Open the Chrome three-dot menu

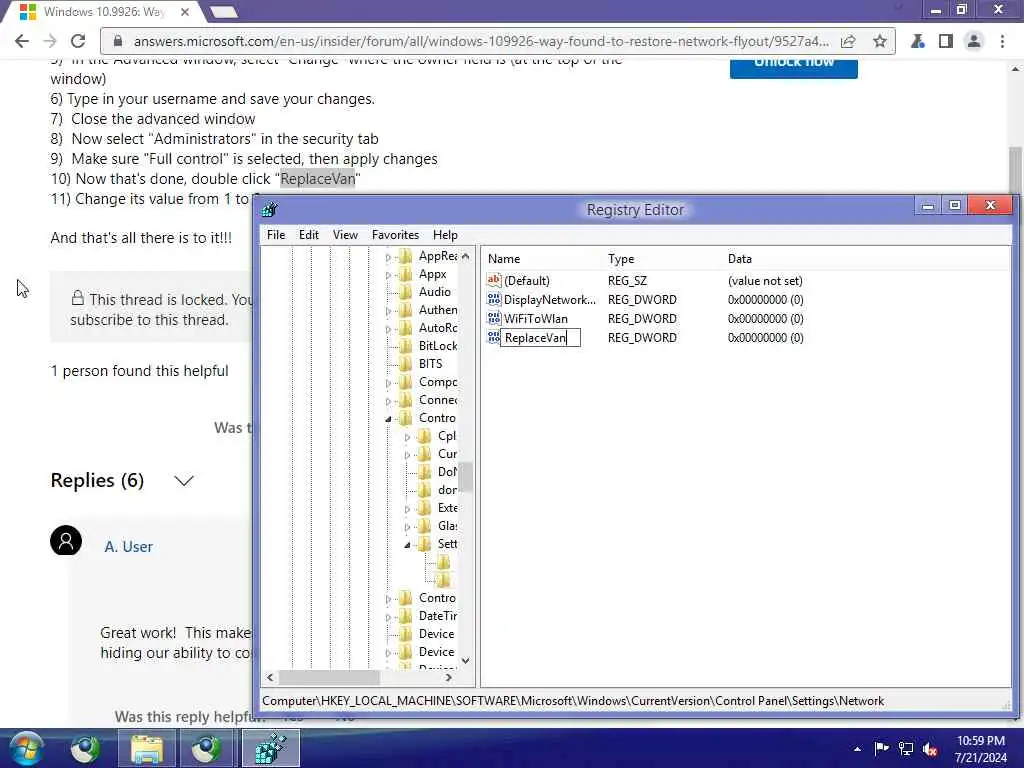tap(1002, 41)
